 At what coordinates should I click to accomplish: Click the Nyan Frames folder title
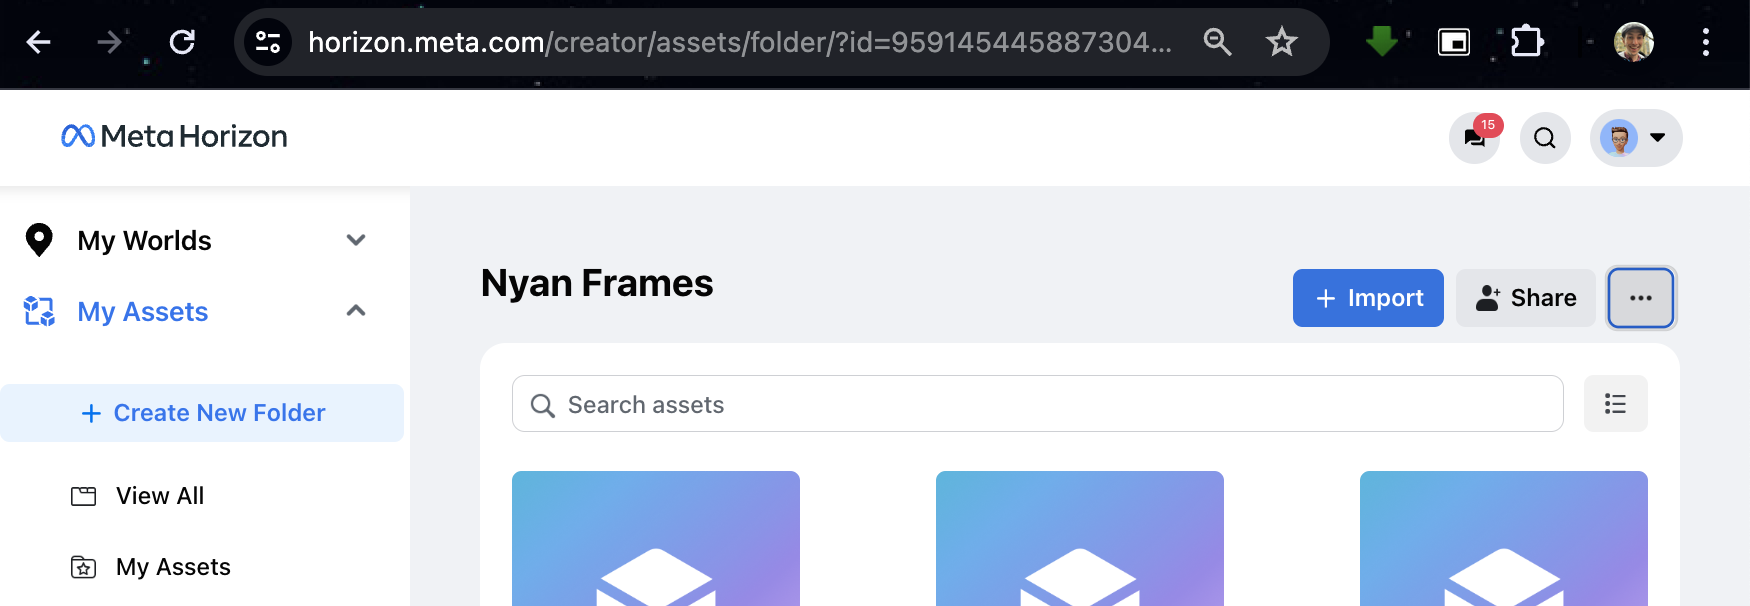coord(597,284)
